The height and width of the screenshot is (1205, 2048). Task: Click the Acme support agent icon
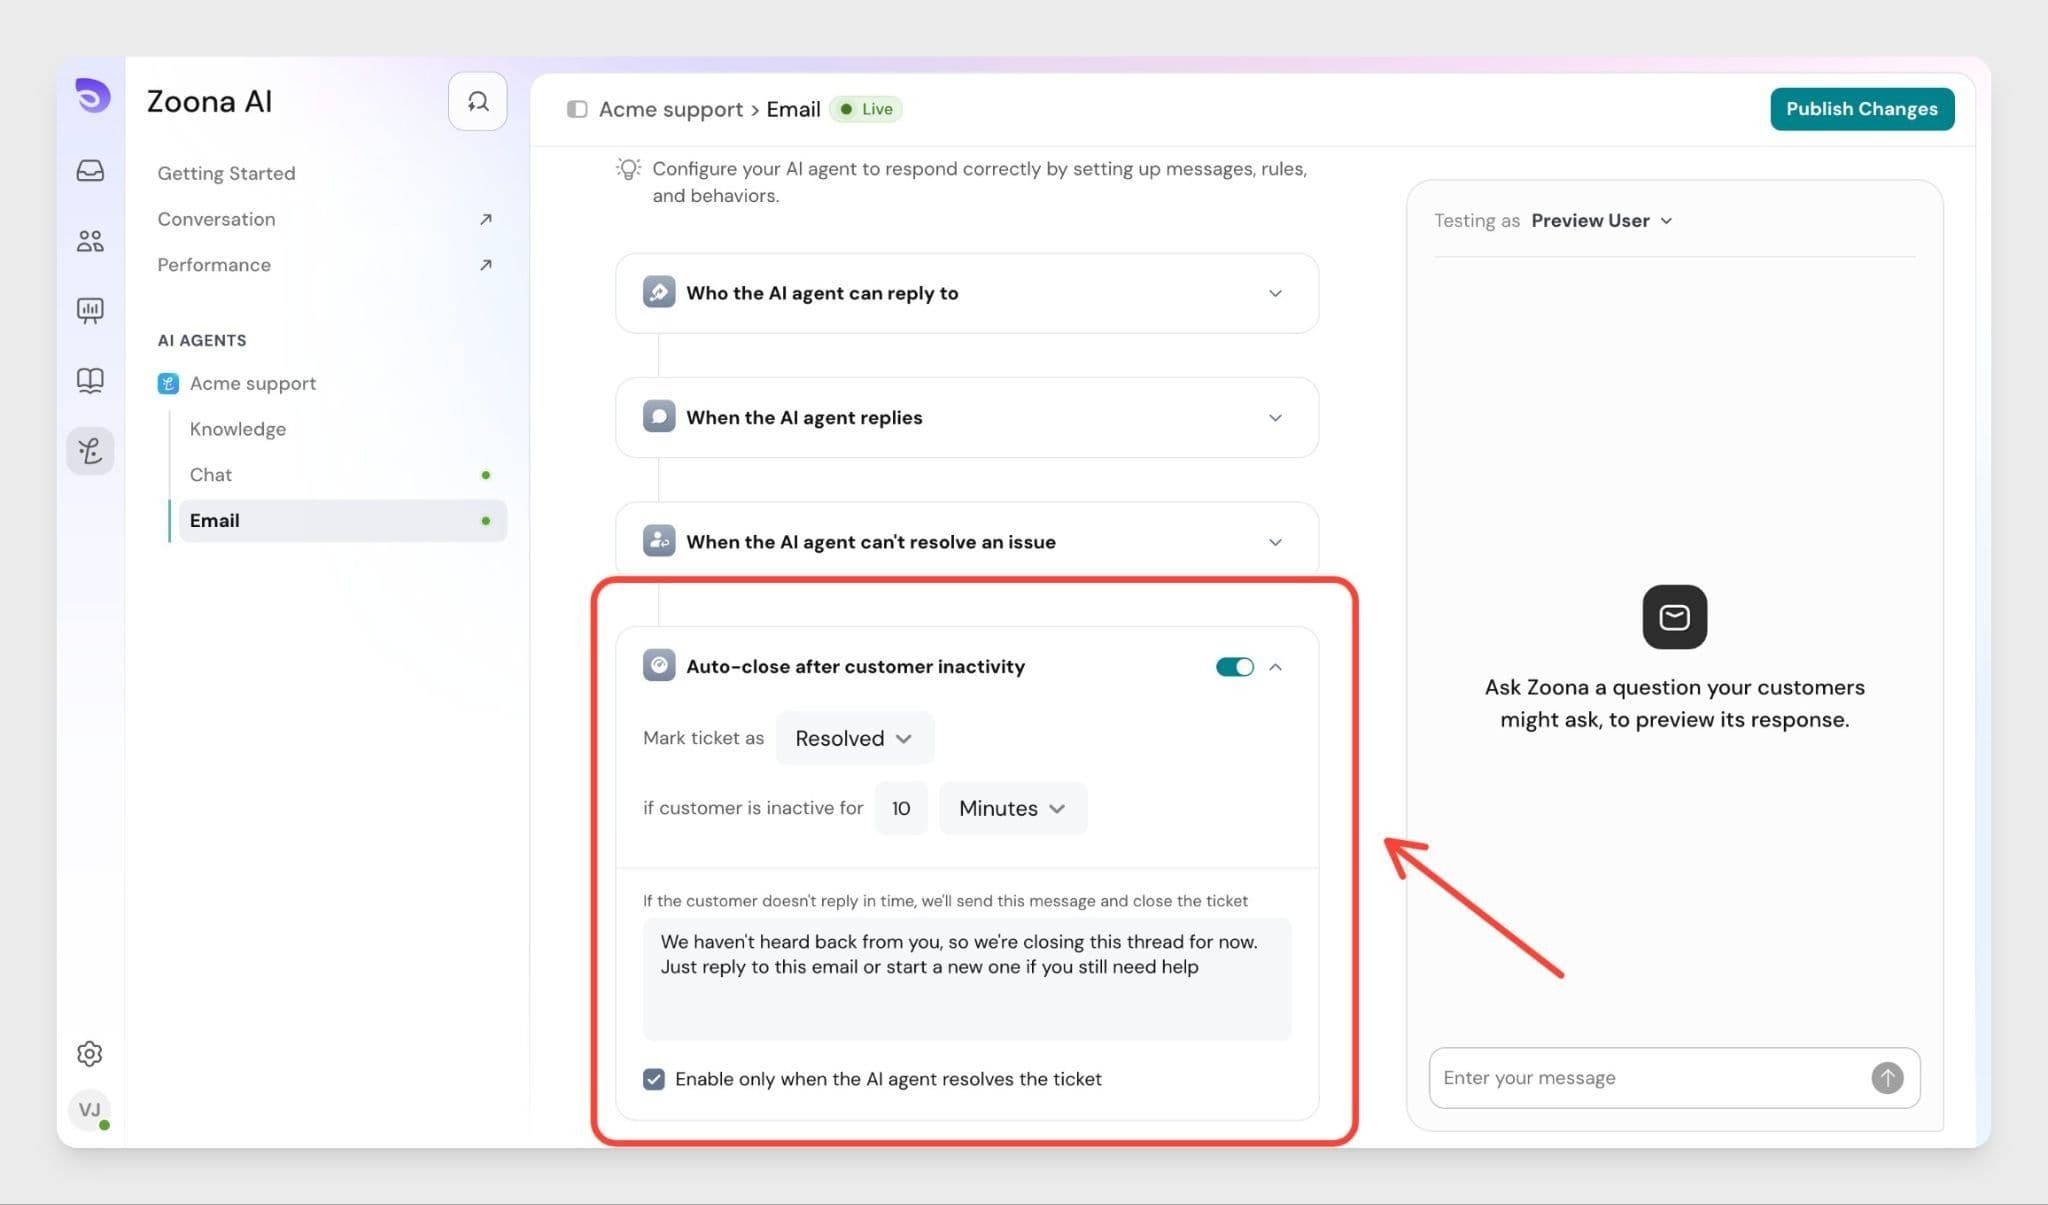point(168,384)
